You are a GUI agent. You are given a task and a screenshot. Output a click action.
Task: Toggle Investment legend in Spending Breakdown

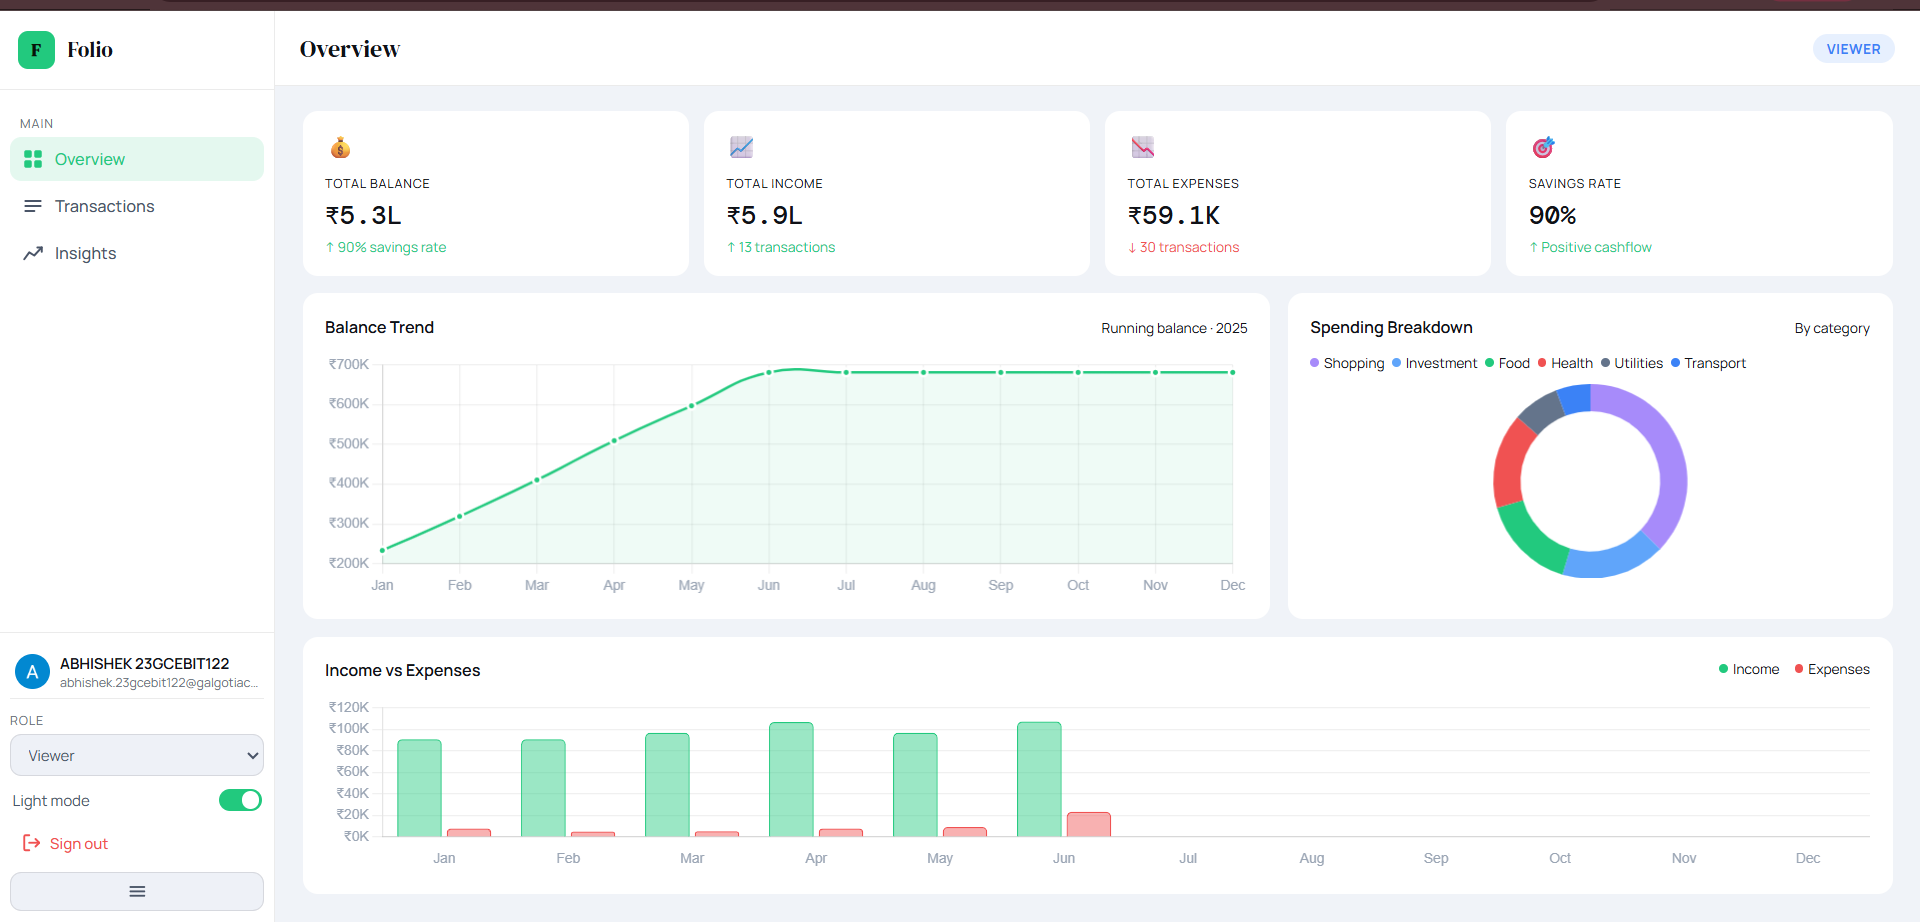(1434, 363)
